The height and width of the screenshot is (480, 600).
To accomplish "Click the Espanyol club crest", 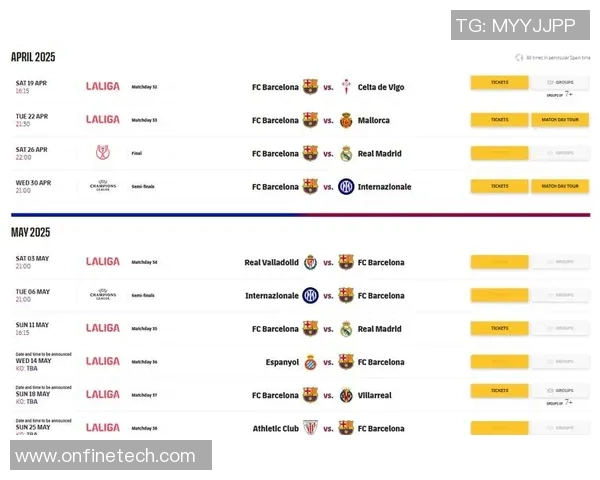I will click(310, 361).
